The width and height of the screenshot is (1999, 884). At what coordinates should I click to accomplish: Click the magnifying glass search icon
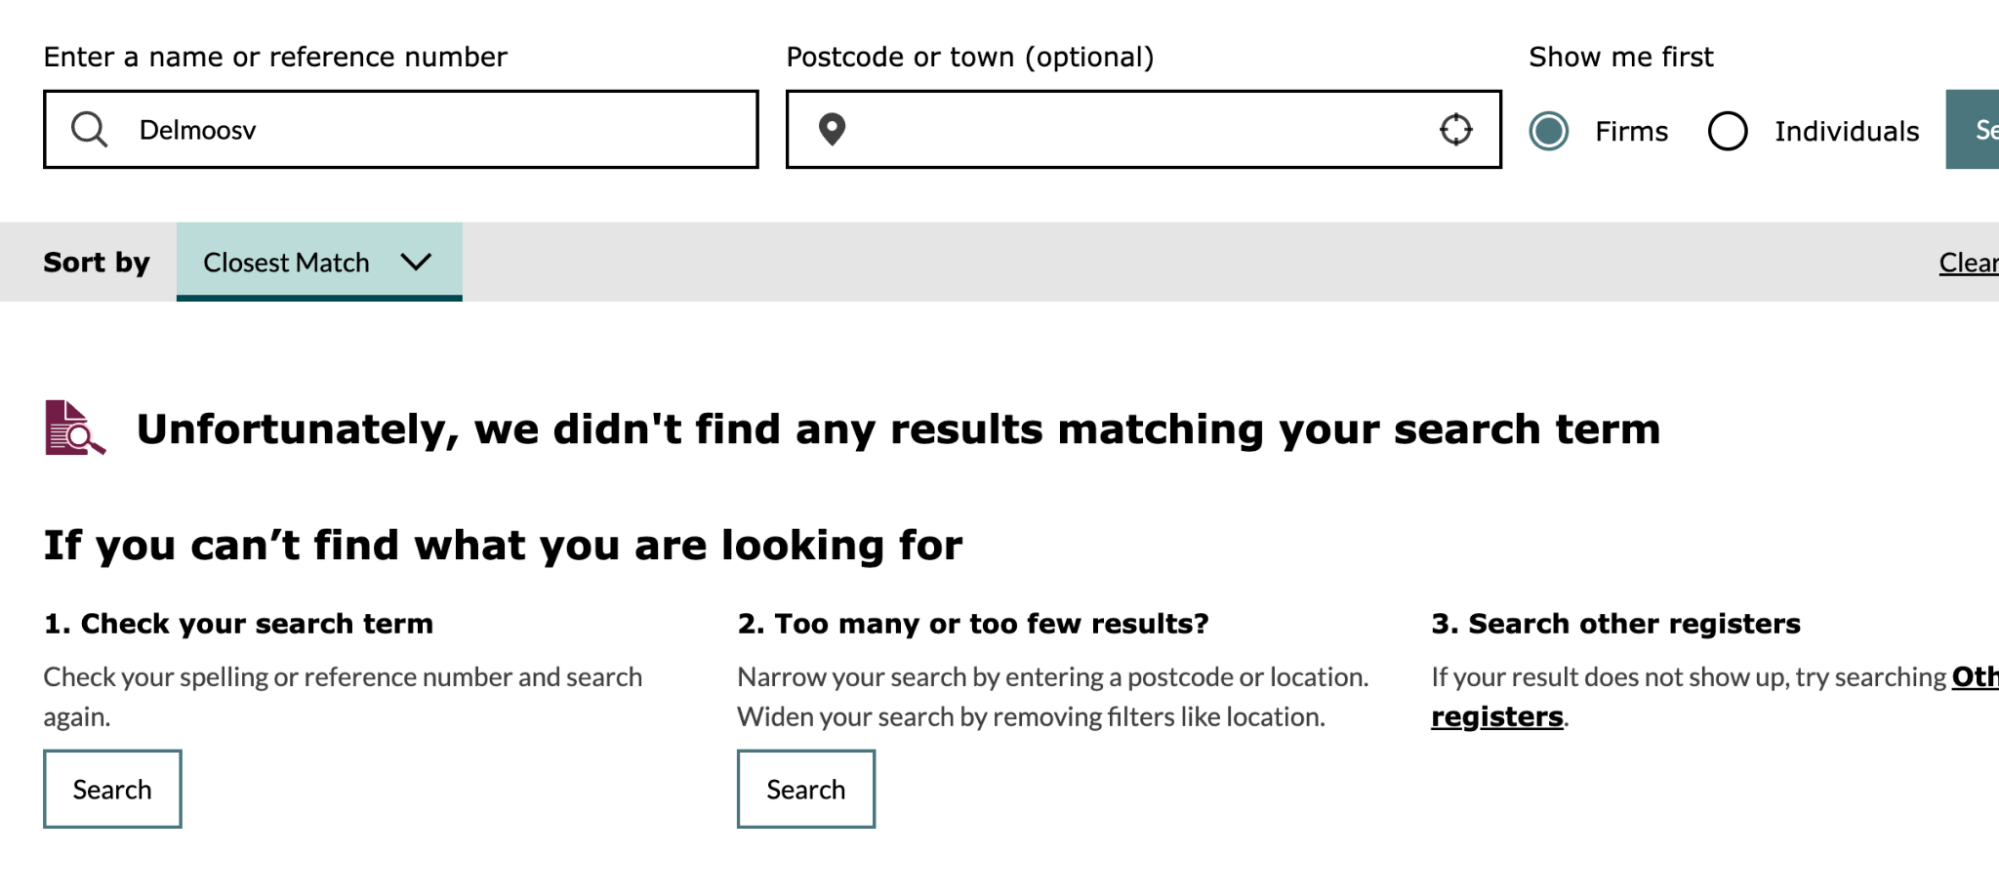pos(89,129)
